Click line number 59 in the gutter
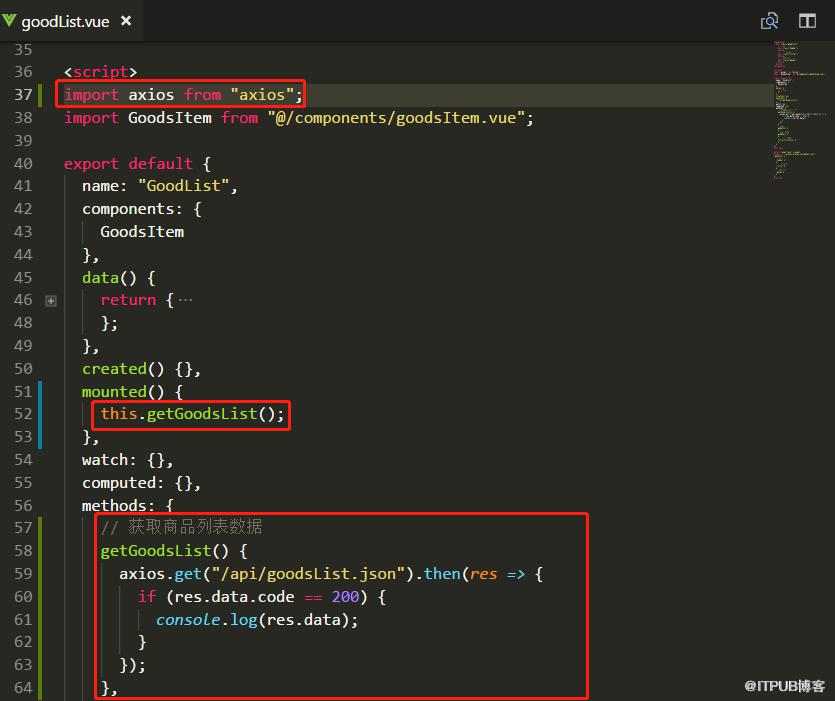This screenshot has width=835, height=701. coord(23,574)
